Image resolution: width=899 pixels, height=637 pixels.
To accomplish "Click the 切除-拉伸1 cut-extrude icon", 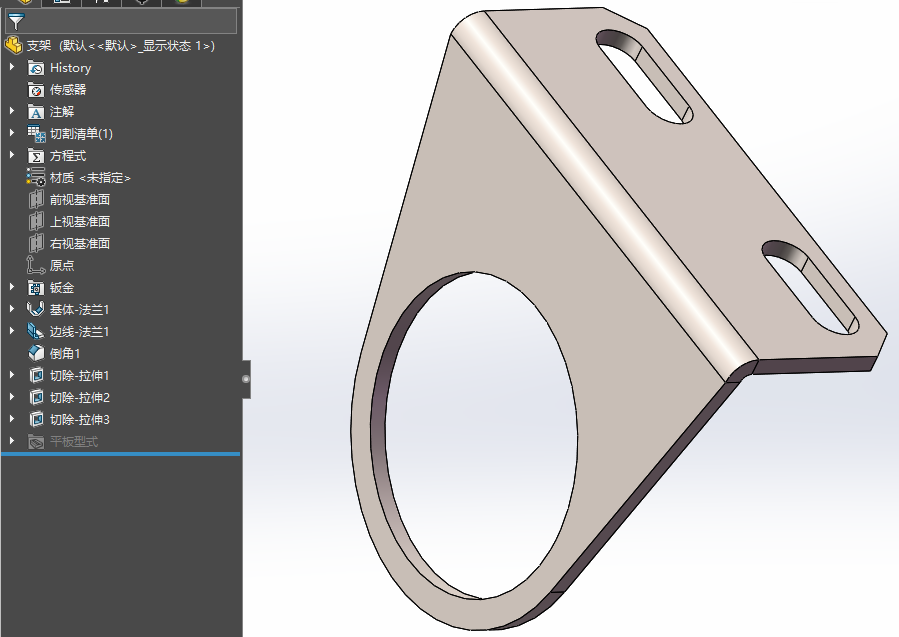I will tap(36, 376).
